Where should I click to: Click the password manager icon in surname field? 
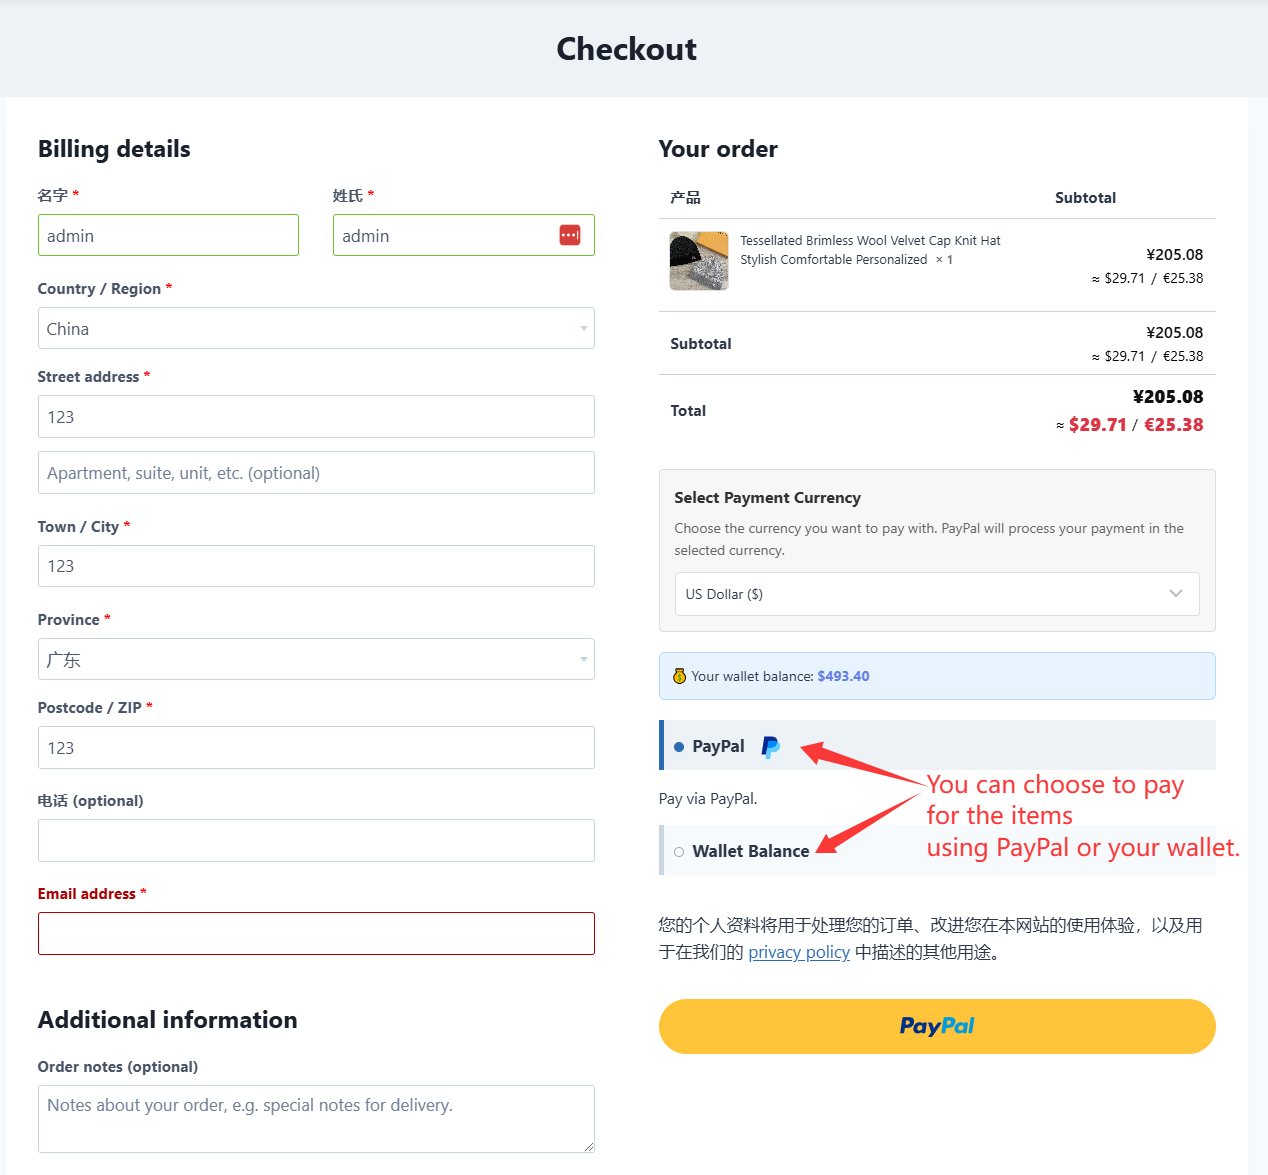point(570,235)
